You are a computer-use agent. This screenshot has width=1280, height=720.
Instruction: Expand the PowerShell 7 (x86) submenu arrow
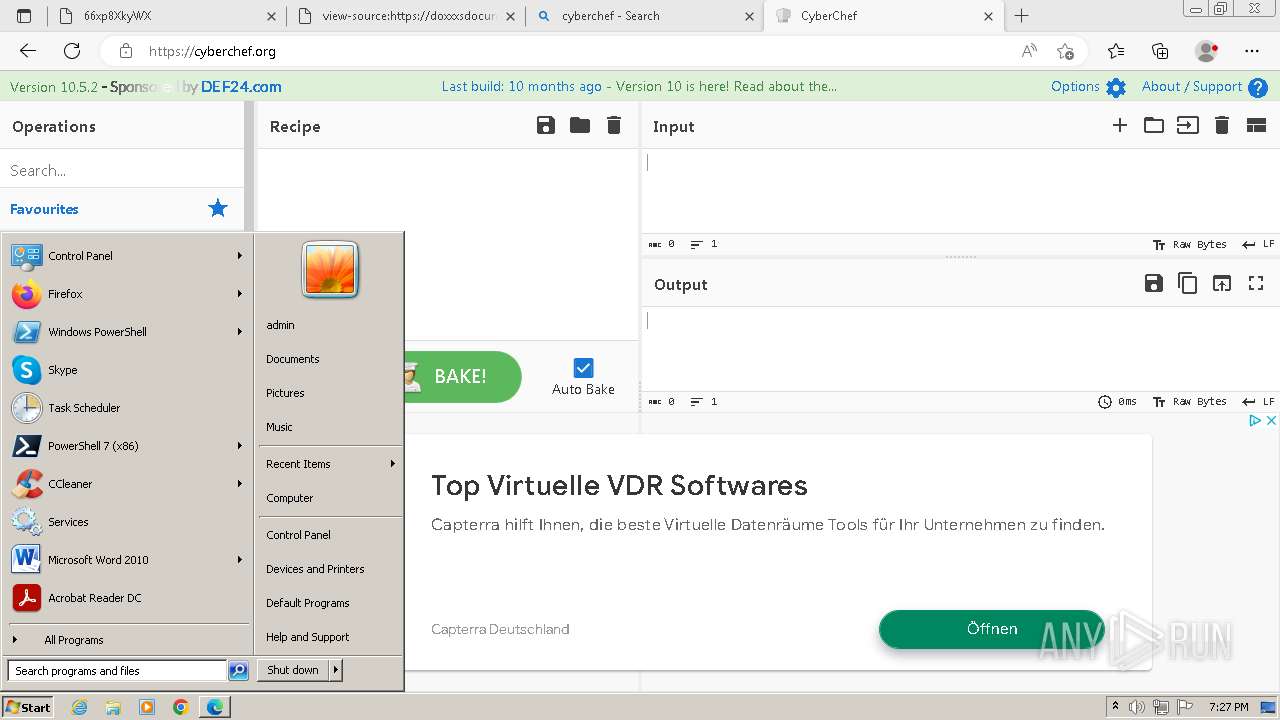(x=240, y=446)
